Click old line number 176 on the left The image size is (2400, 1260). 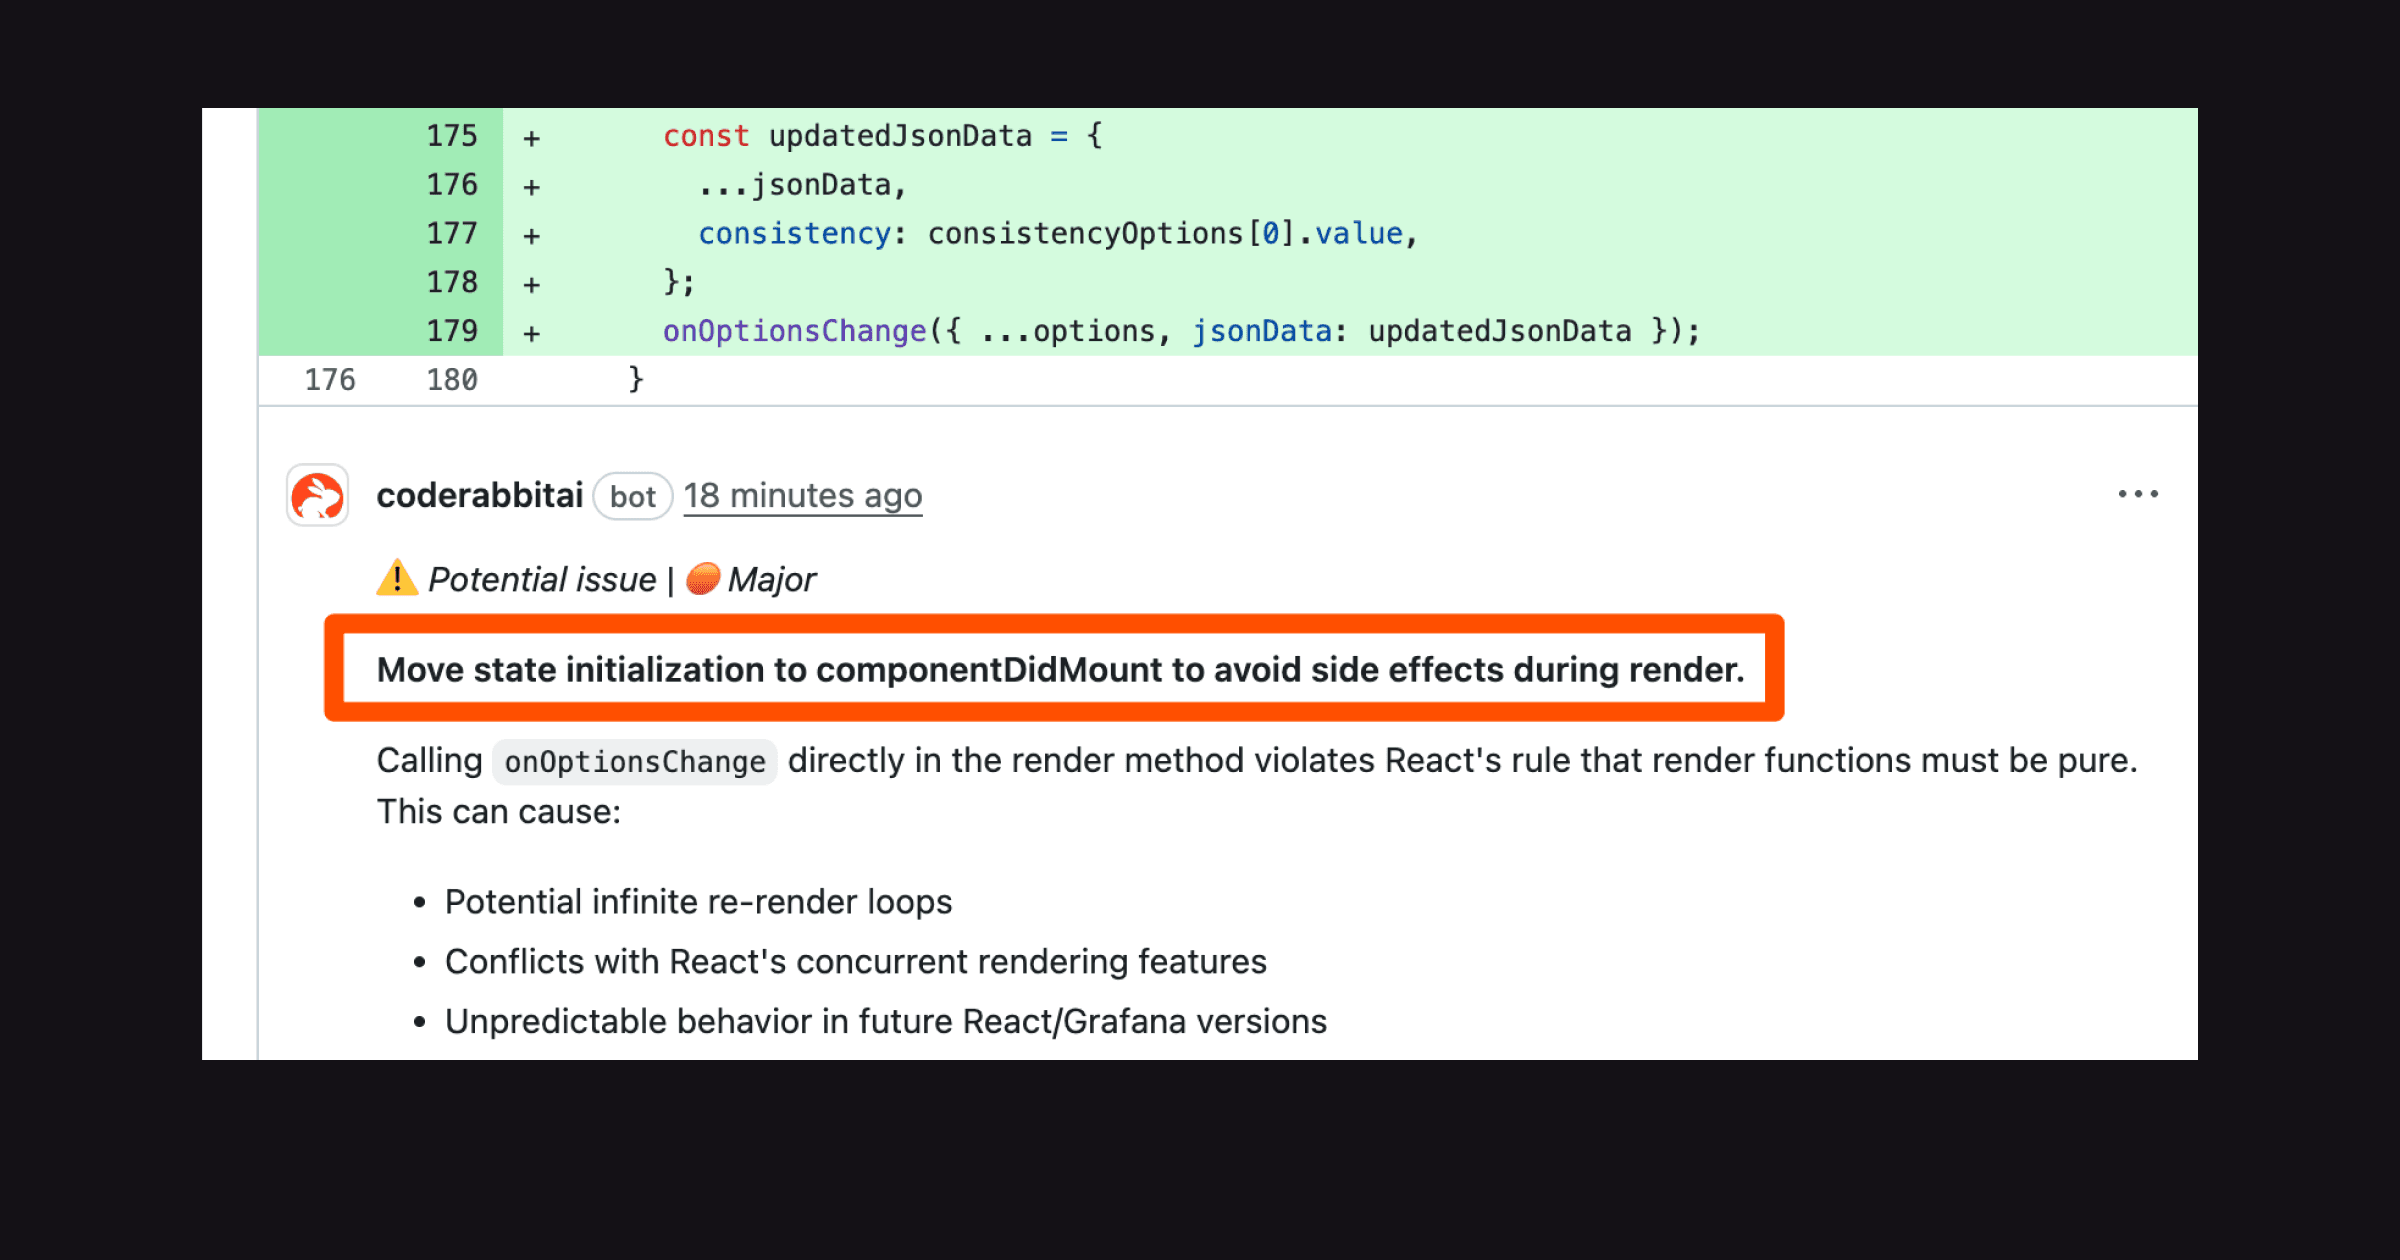pos(330,379)
